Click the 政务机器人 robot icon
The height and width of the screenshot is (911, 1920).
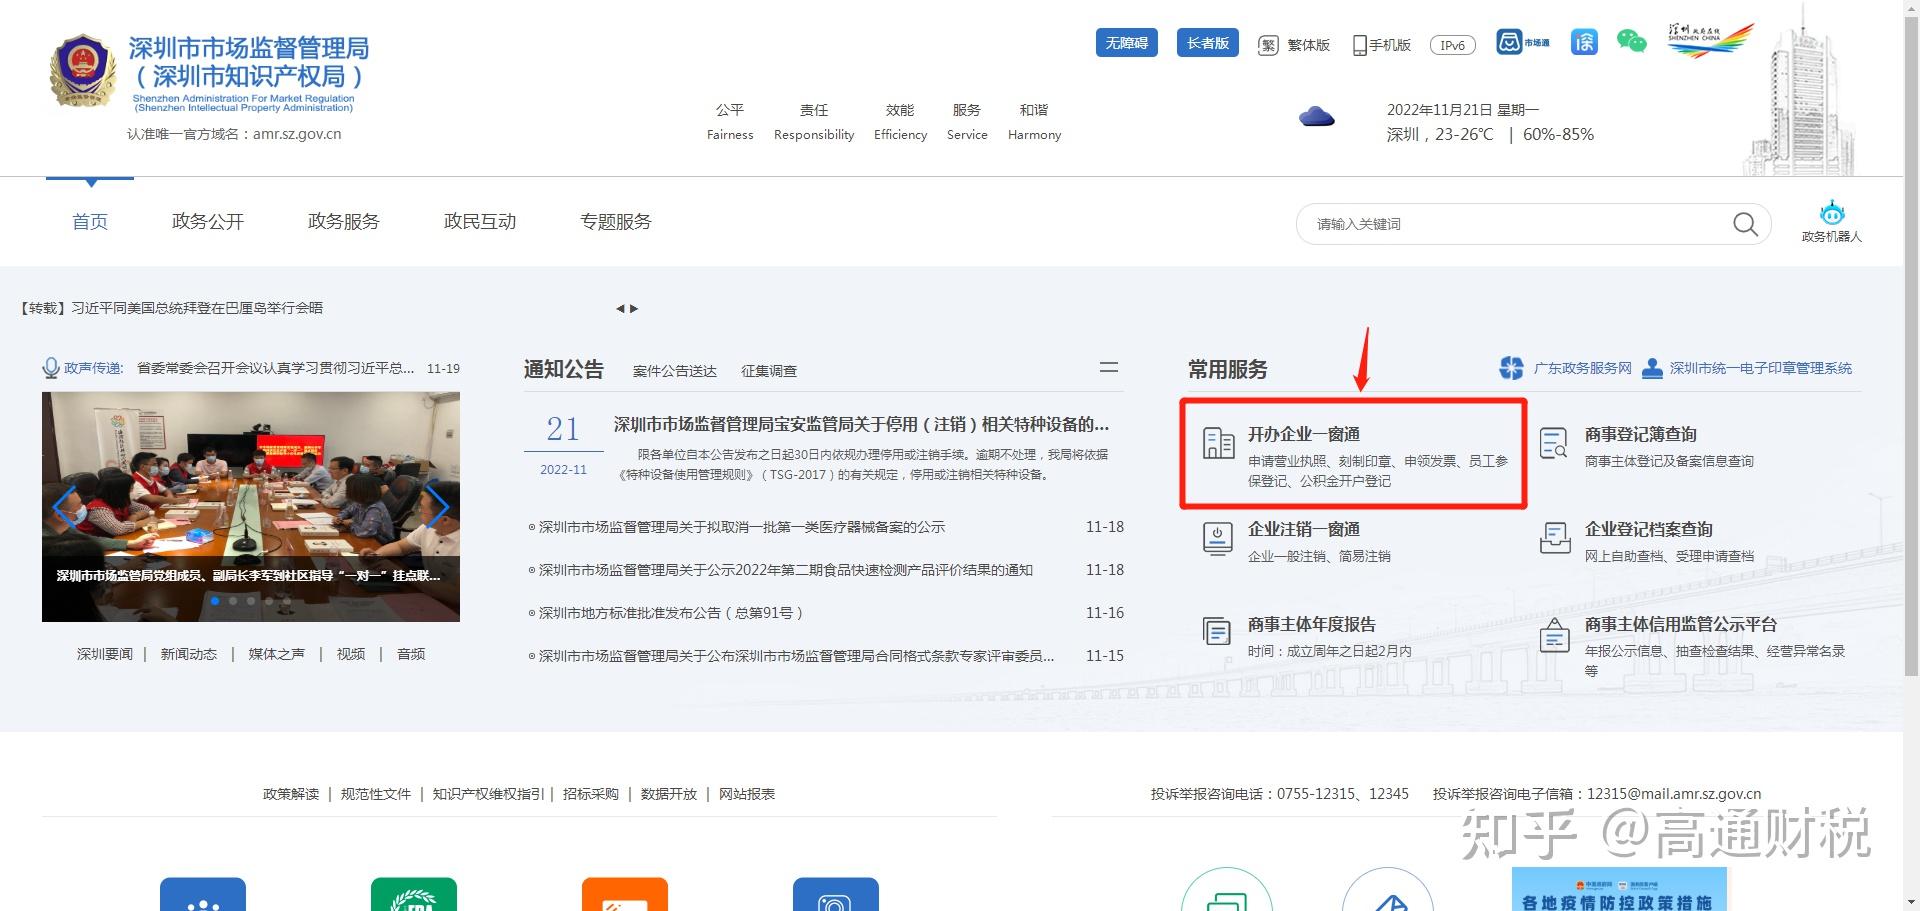point(1832,212)
